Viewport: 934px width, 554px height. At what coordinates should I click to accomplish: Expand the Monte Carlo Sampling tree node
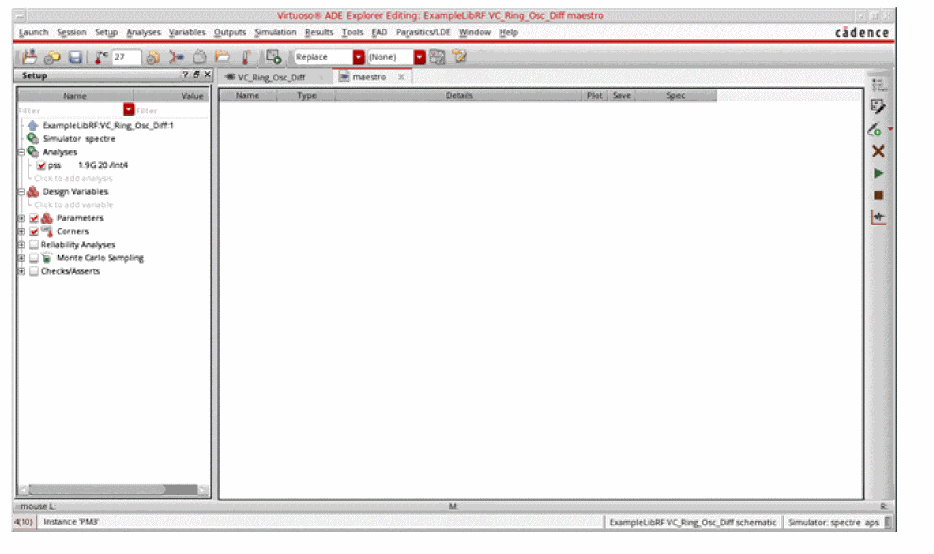pos(21,258)
